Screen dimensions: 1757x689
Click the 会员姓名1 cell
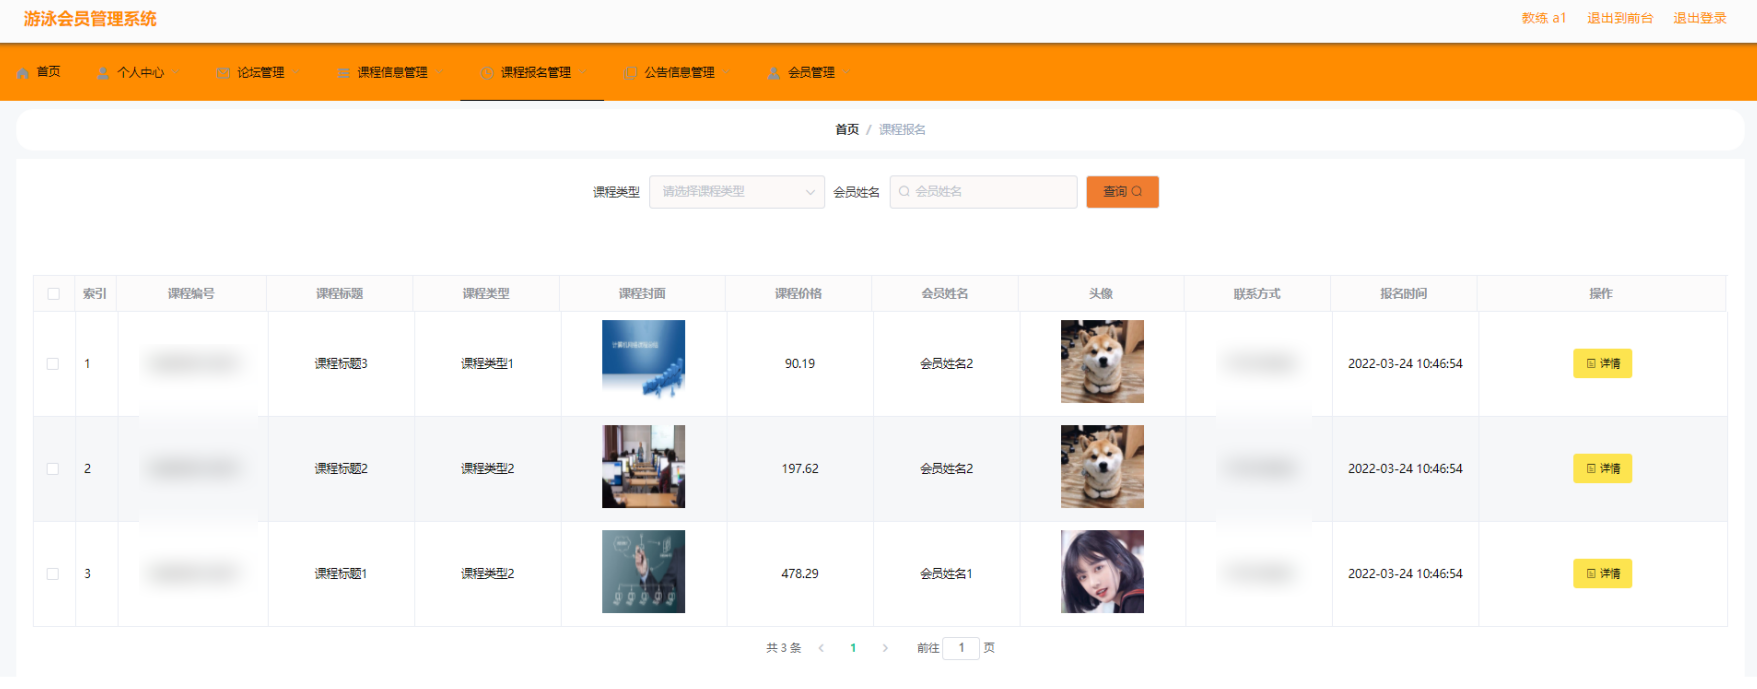point(946,574)
